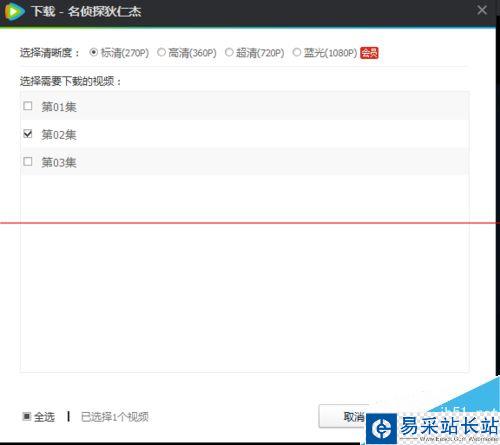500x445 pixels.
Task: Click the 第03集 episode label
Action: pyautogui.click(x=59, y=163)
